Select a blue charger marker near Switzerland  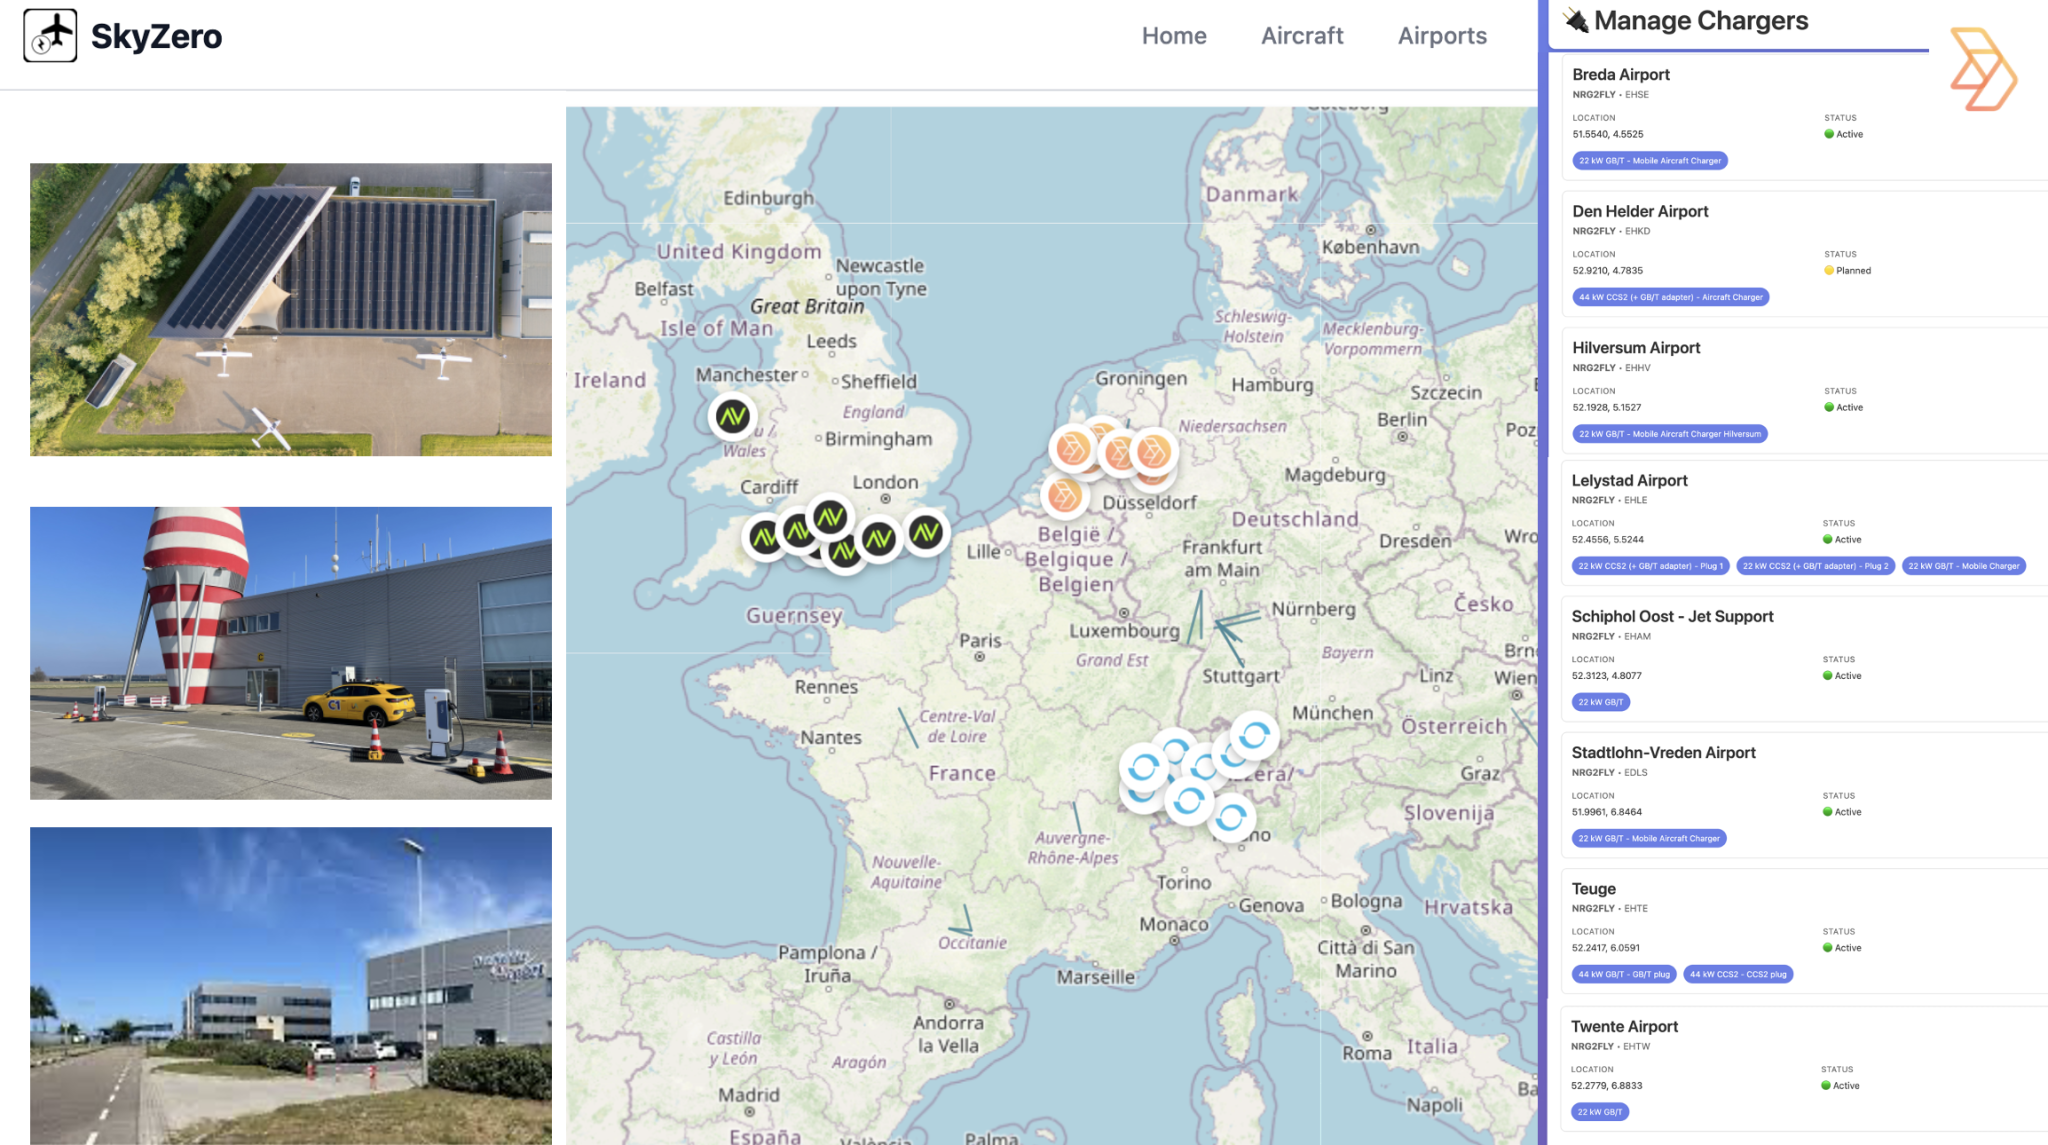(x=1143, y=765)
